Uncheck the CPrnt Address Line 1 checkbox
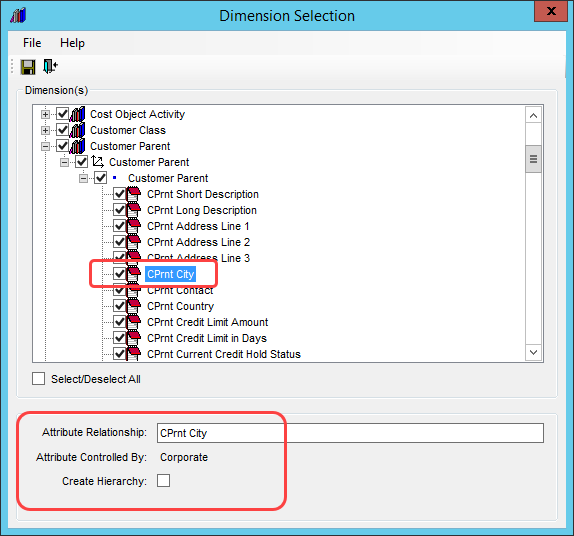Image resolution: width=574 pixels, height=536 pixels. point(119,226)
